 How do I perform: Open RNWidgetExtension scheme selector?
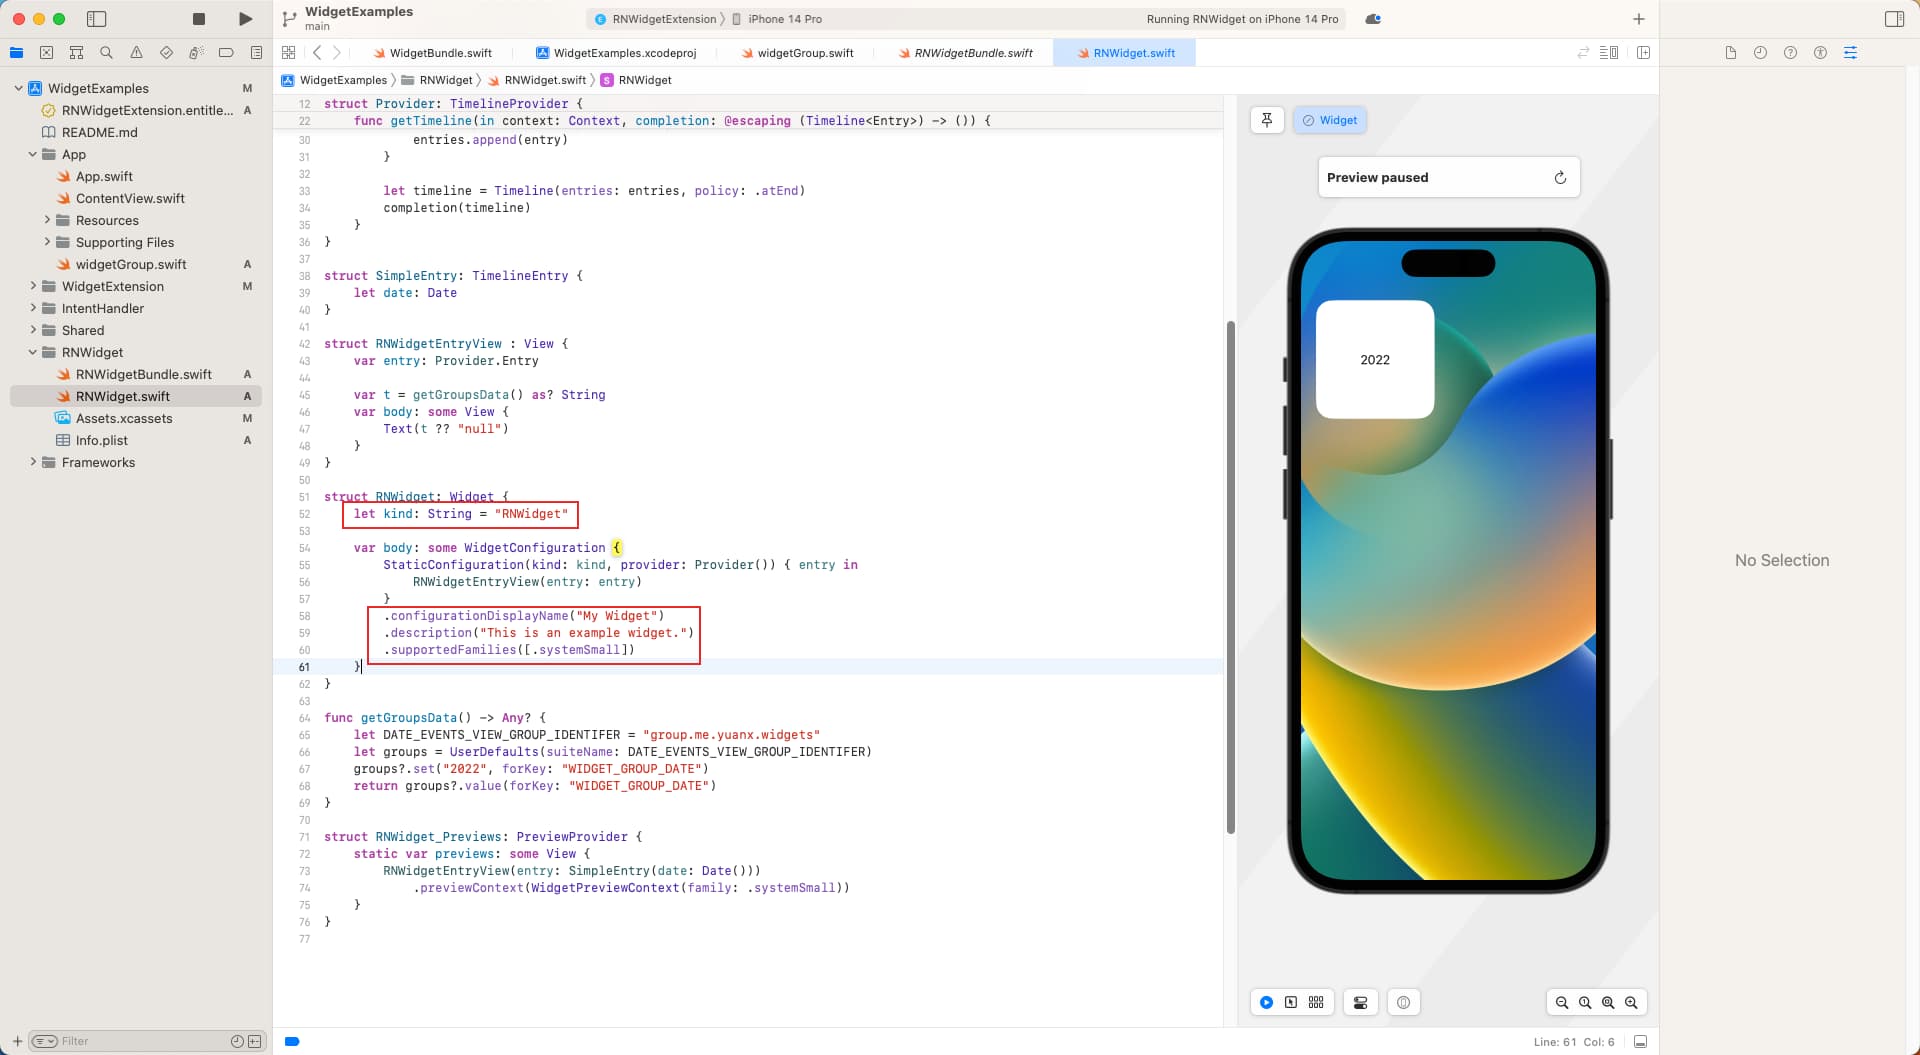655,19
